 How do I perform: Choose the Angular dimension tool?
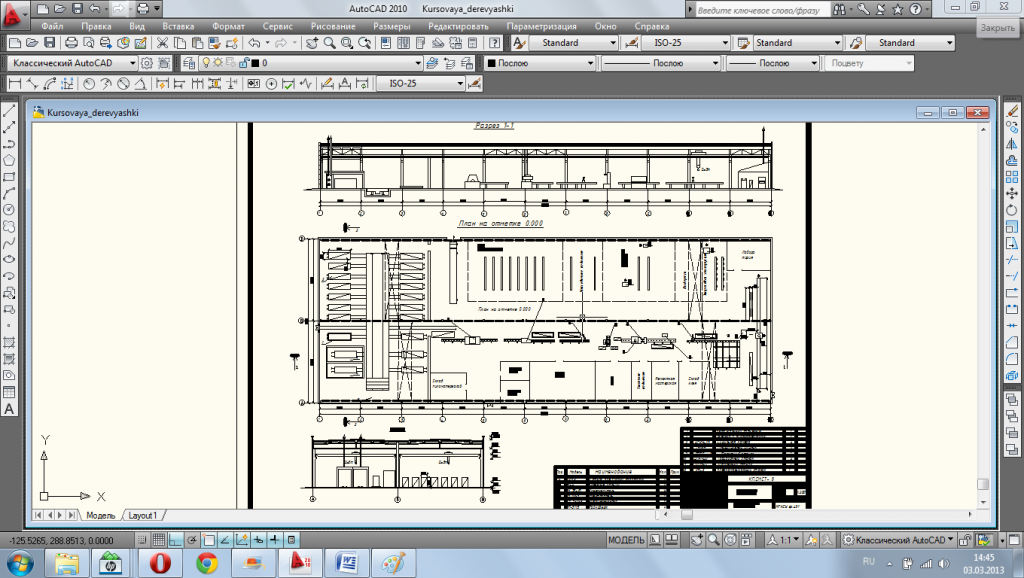click(x=140, y=84)
